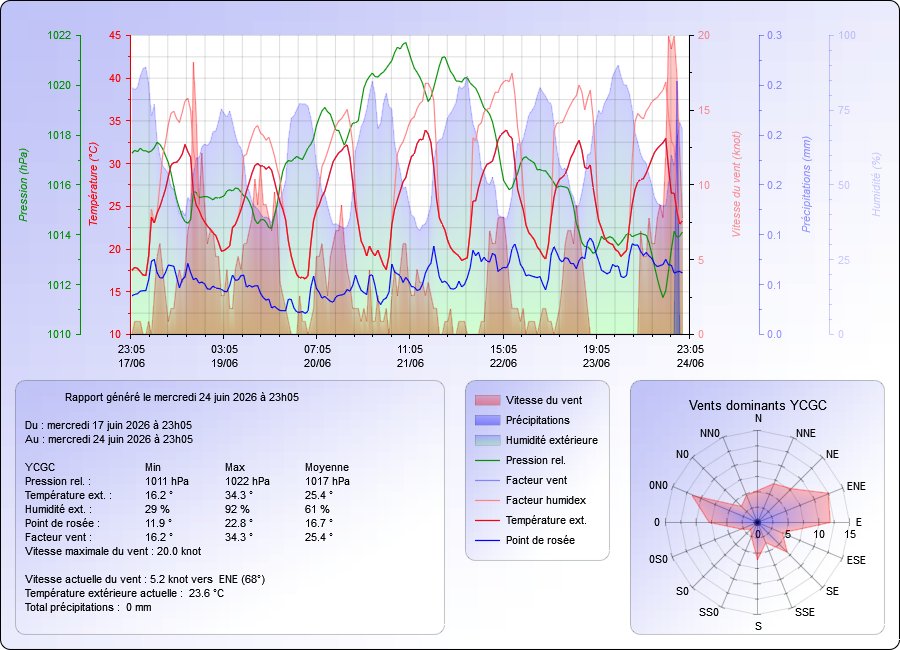Image resolution: width=900 pixels, height=650 pixels.
Task: Click the Précipitations legend color swatch
Action: click(487, 420)
